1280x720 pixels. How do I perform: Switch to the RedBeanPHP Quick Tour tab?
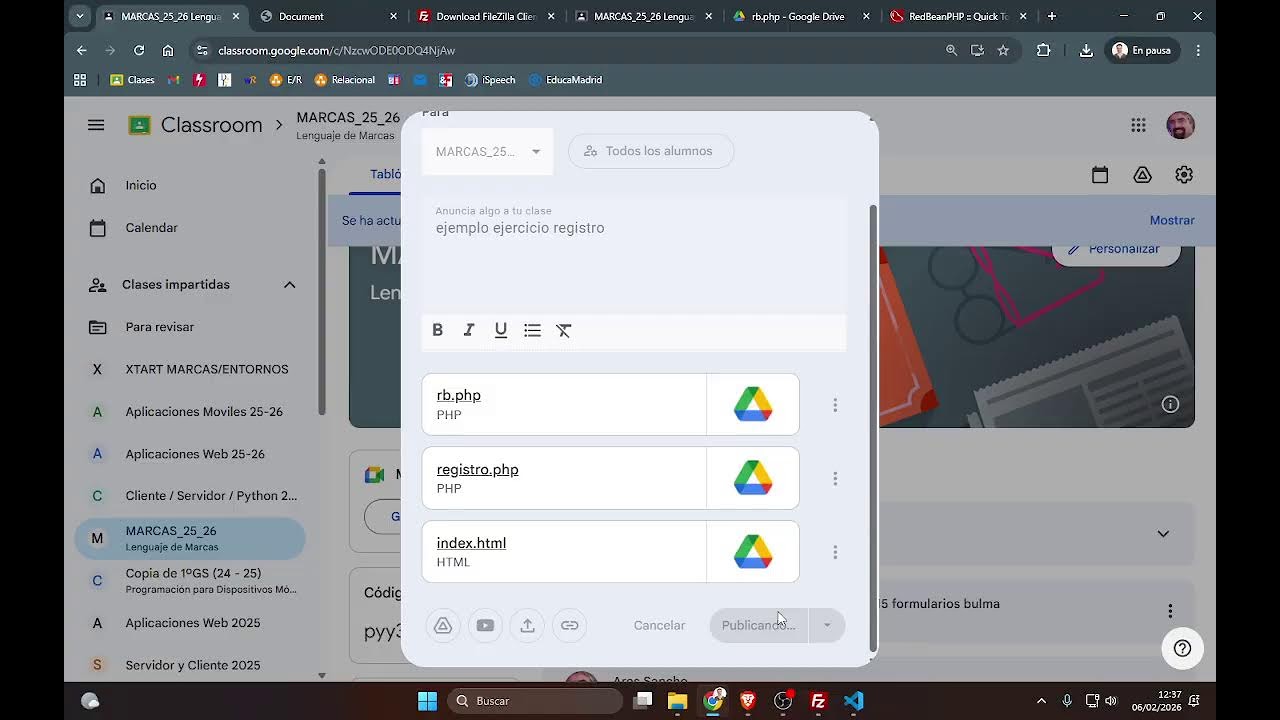point(959,16)
